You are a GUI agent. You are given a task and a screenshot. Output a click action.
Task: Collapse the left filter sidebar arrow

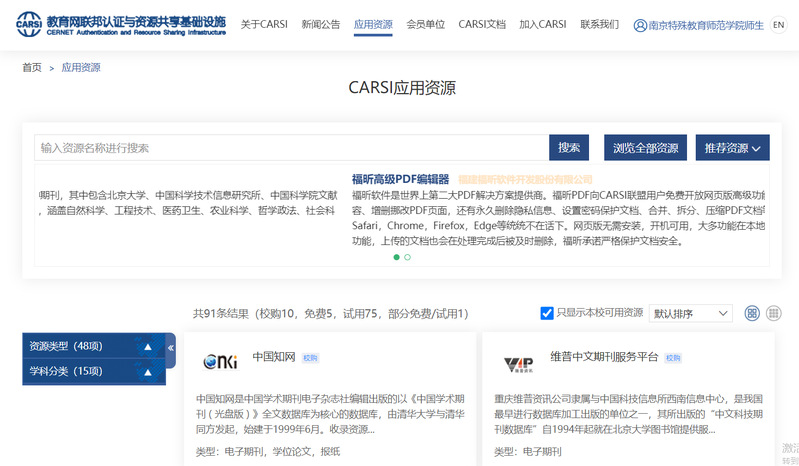click(170, 349)
